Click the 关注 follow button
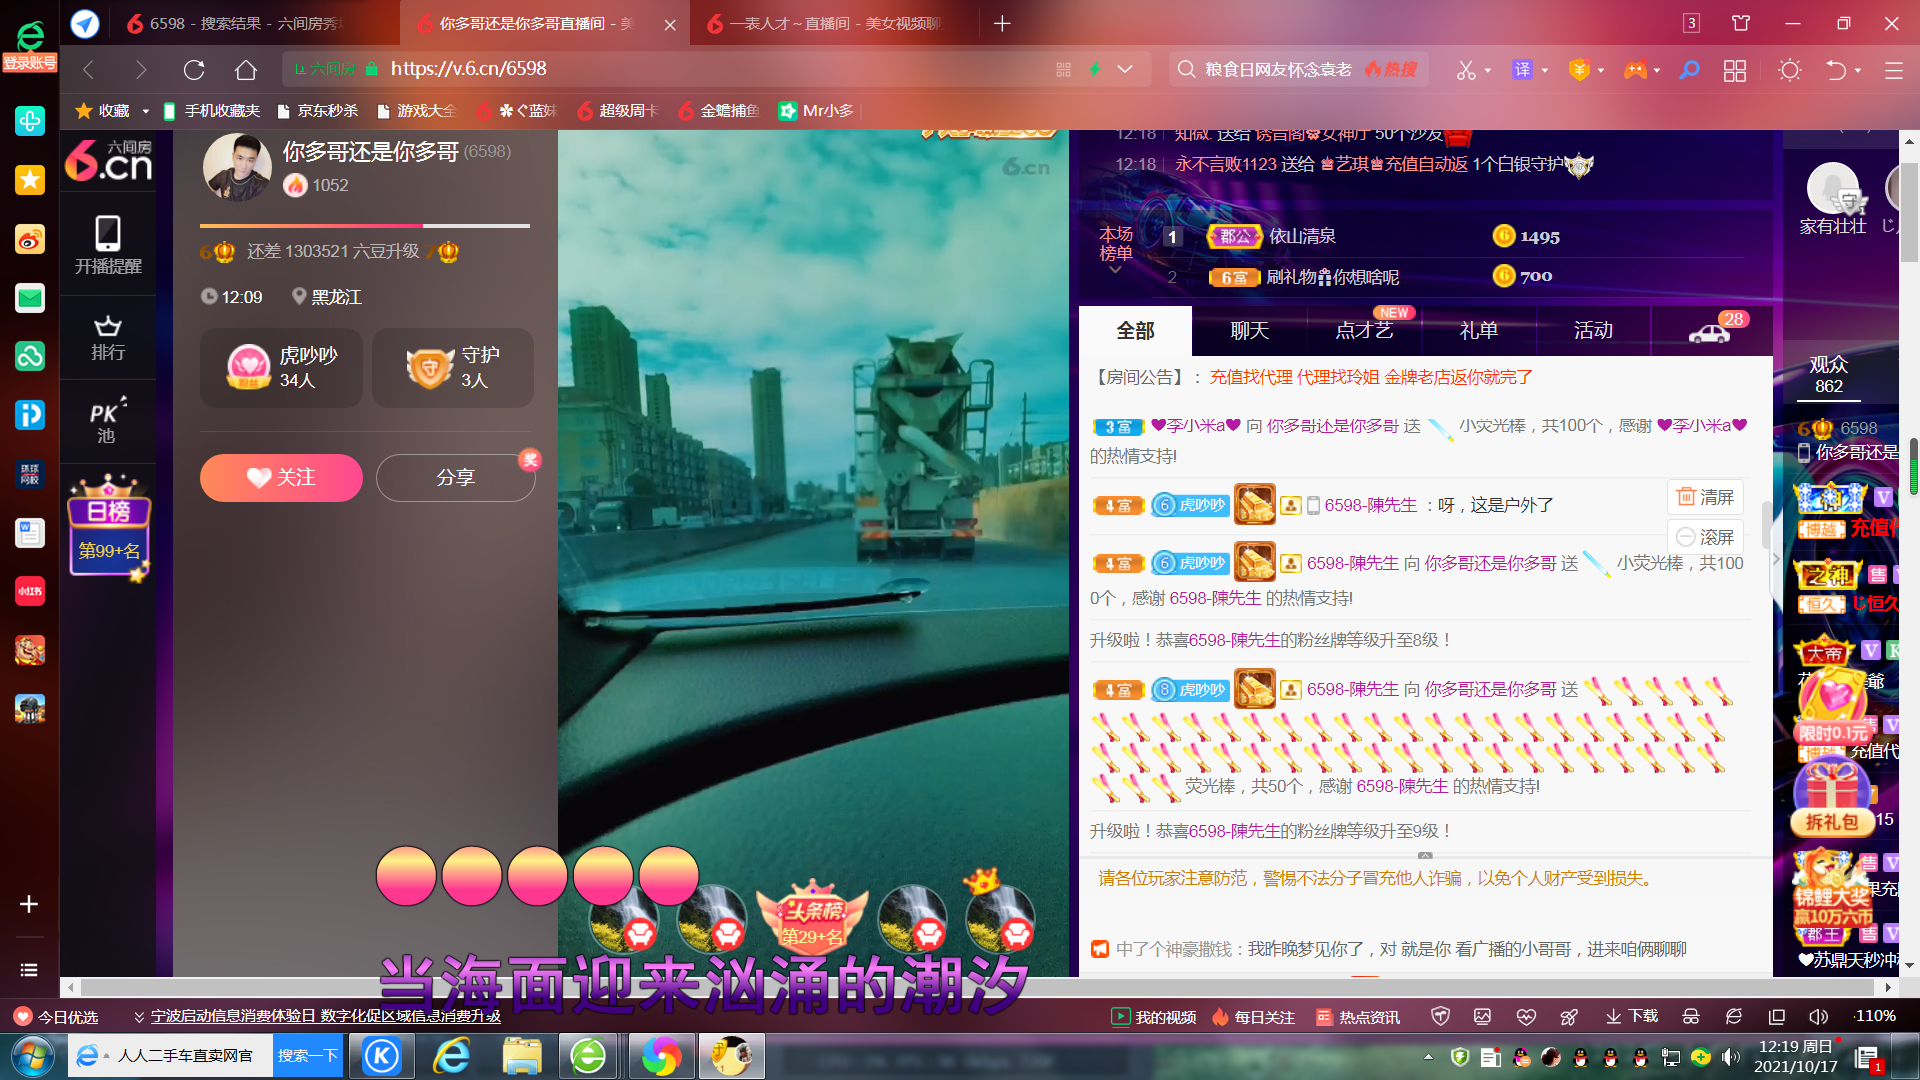The image size is (1920, 1080). 281,478
